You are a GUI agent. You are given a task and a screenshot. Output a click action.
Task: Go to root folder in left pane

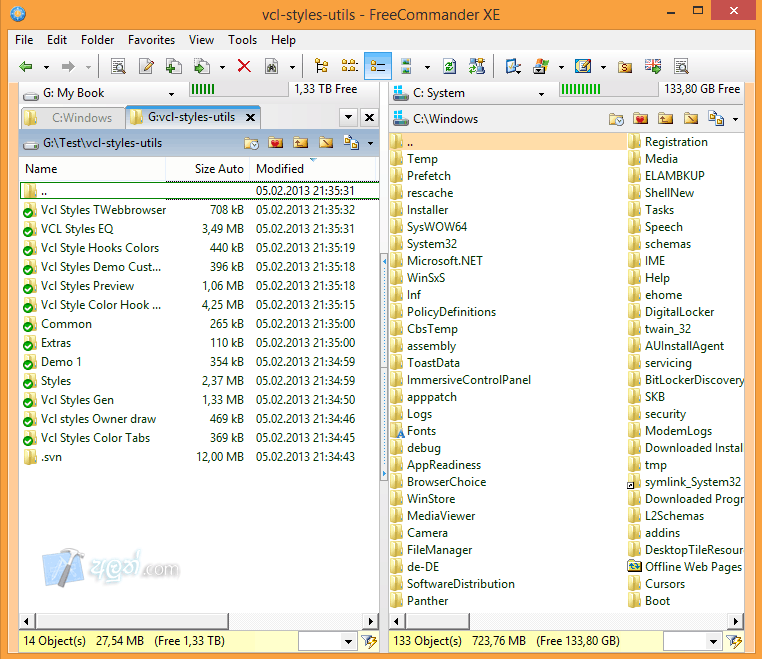326,143
